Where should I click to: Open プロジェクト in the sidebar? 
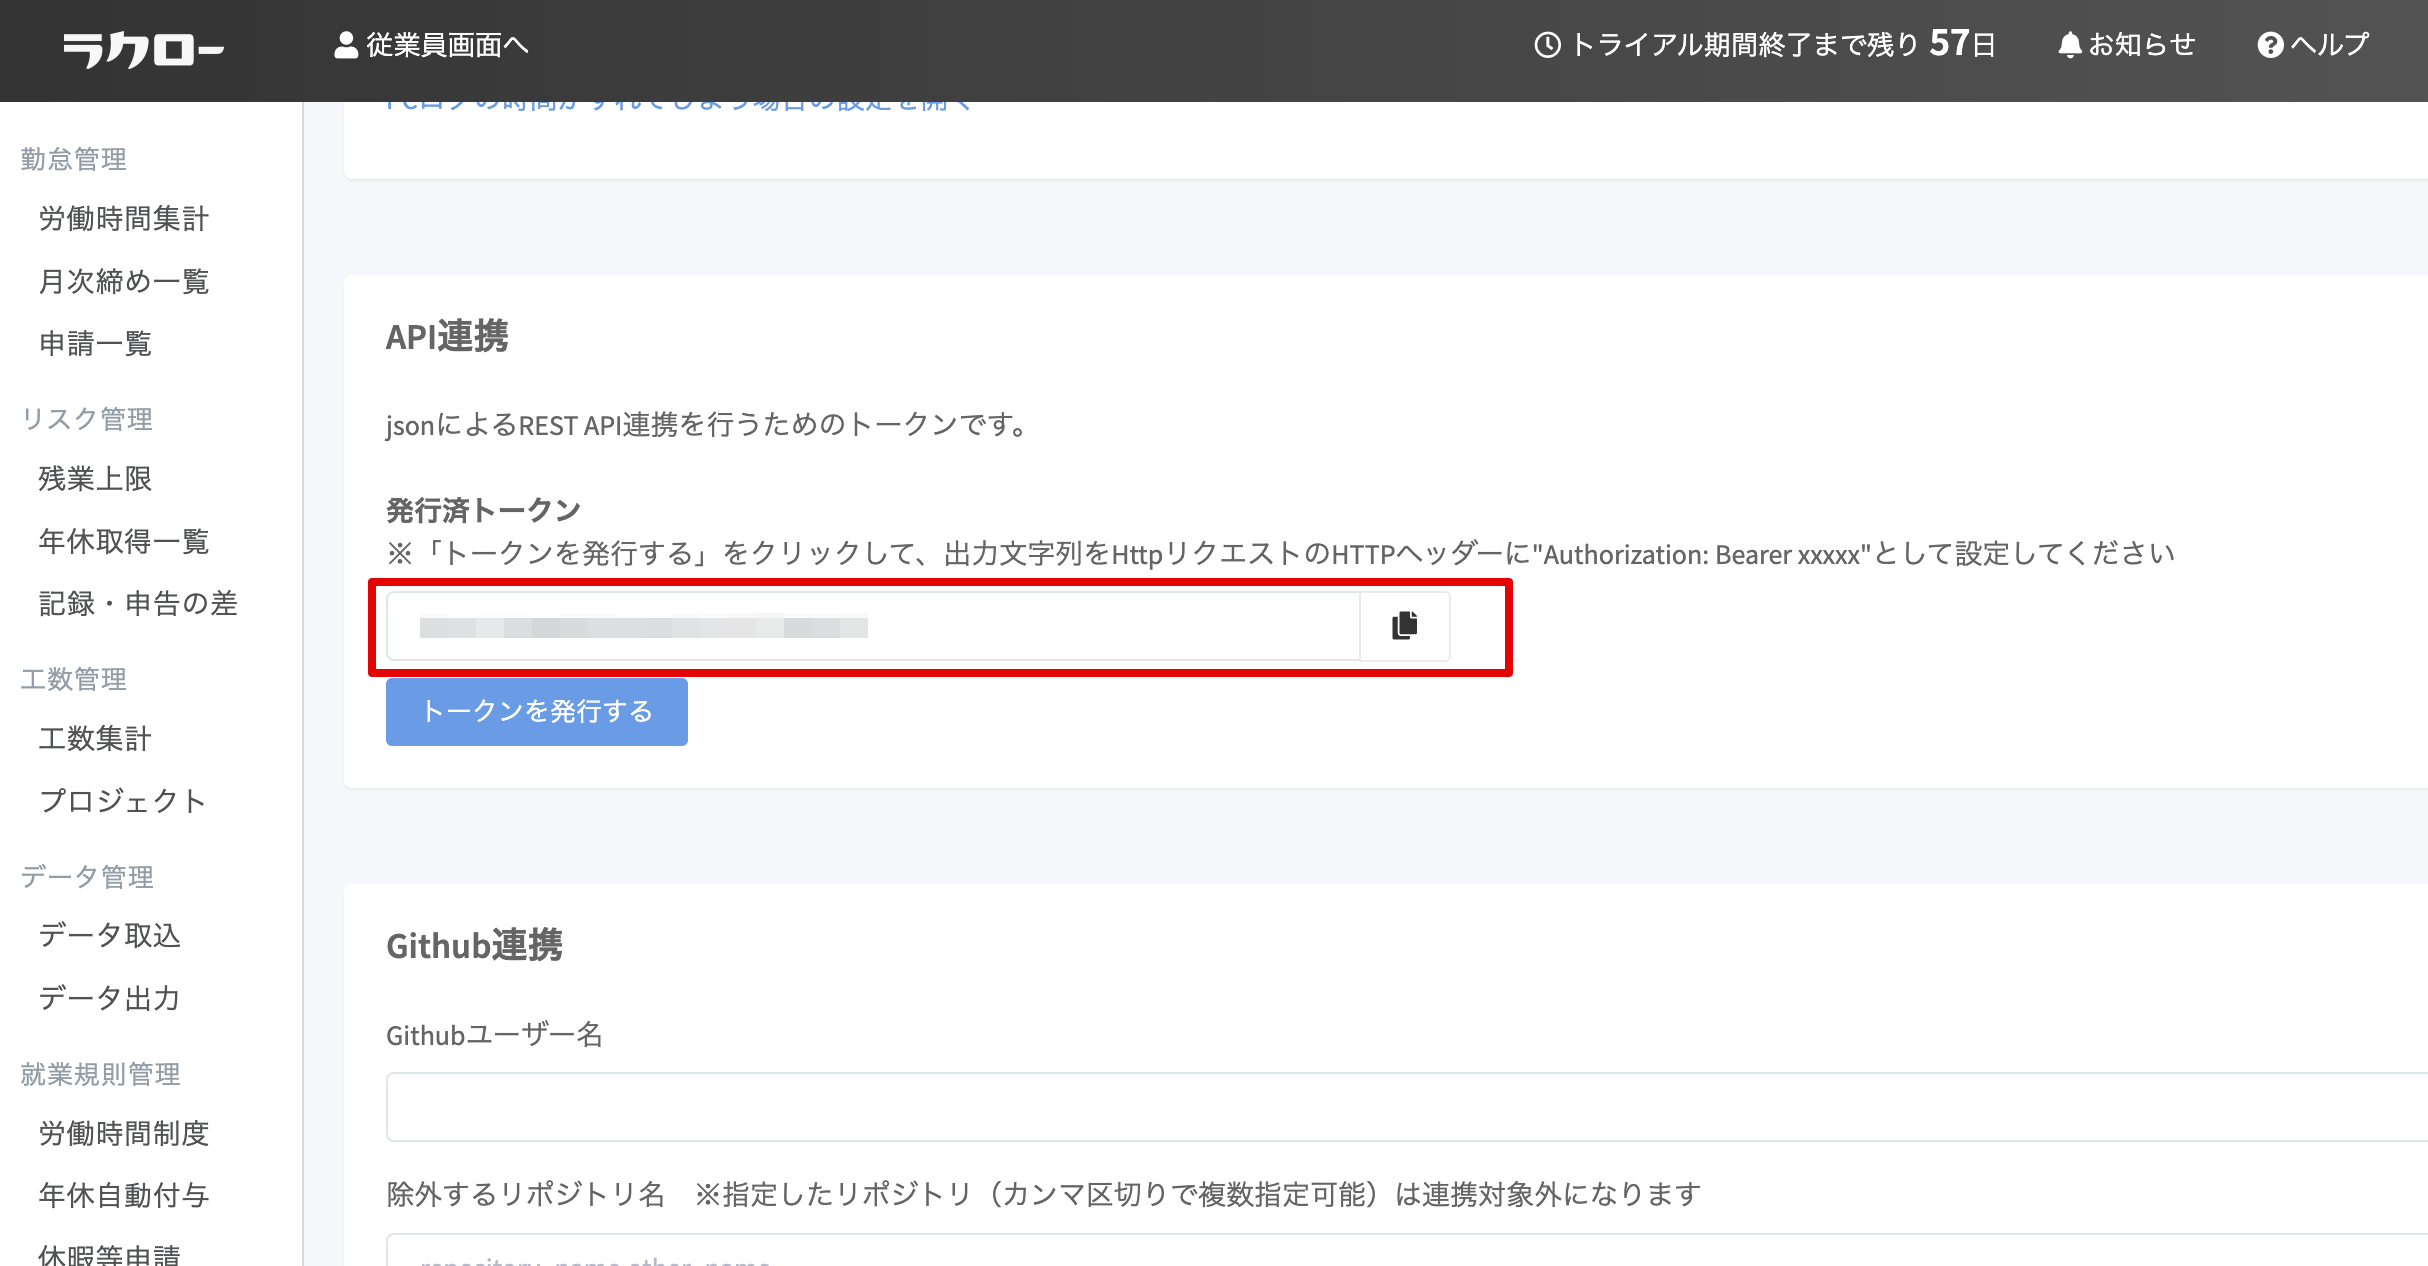[123, 801]
